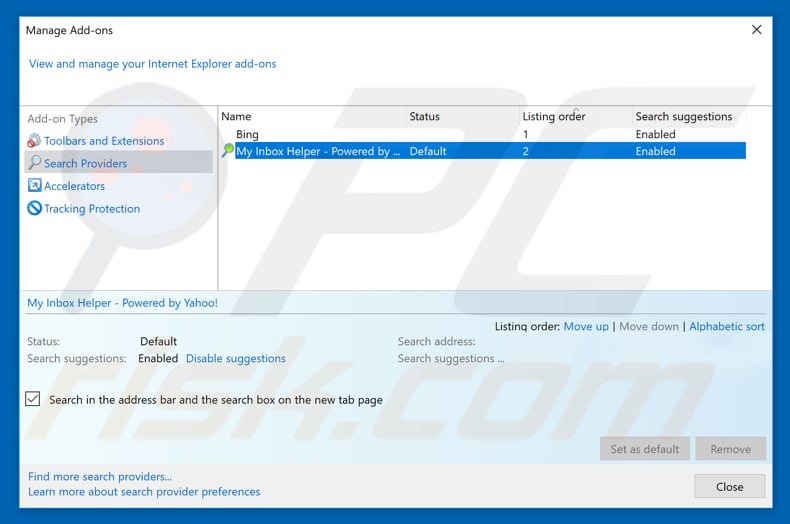Click the My Inbox Helper provider icon
The width and height of the screenshot is (790, 524).
coord(228,150)
